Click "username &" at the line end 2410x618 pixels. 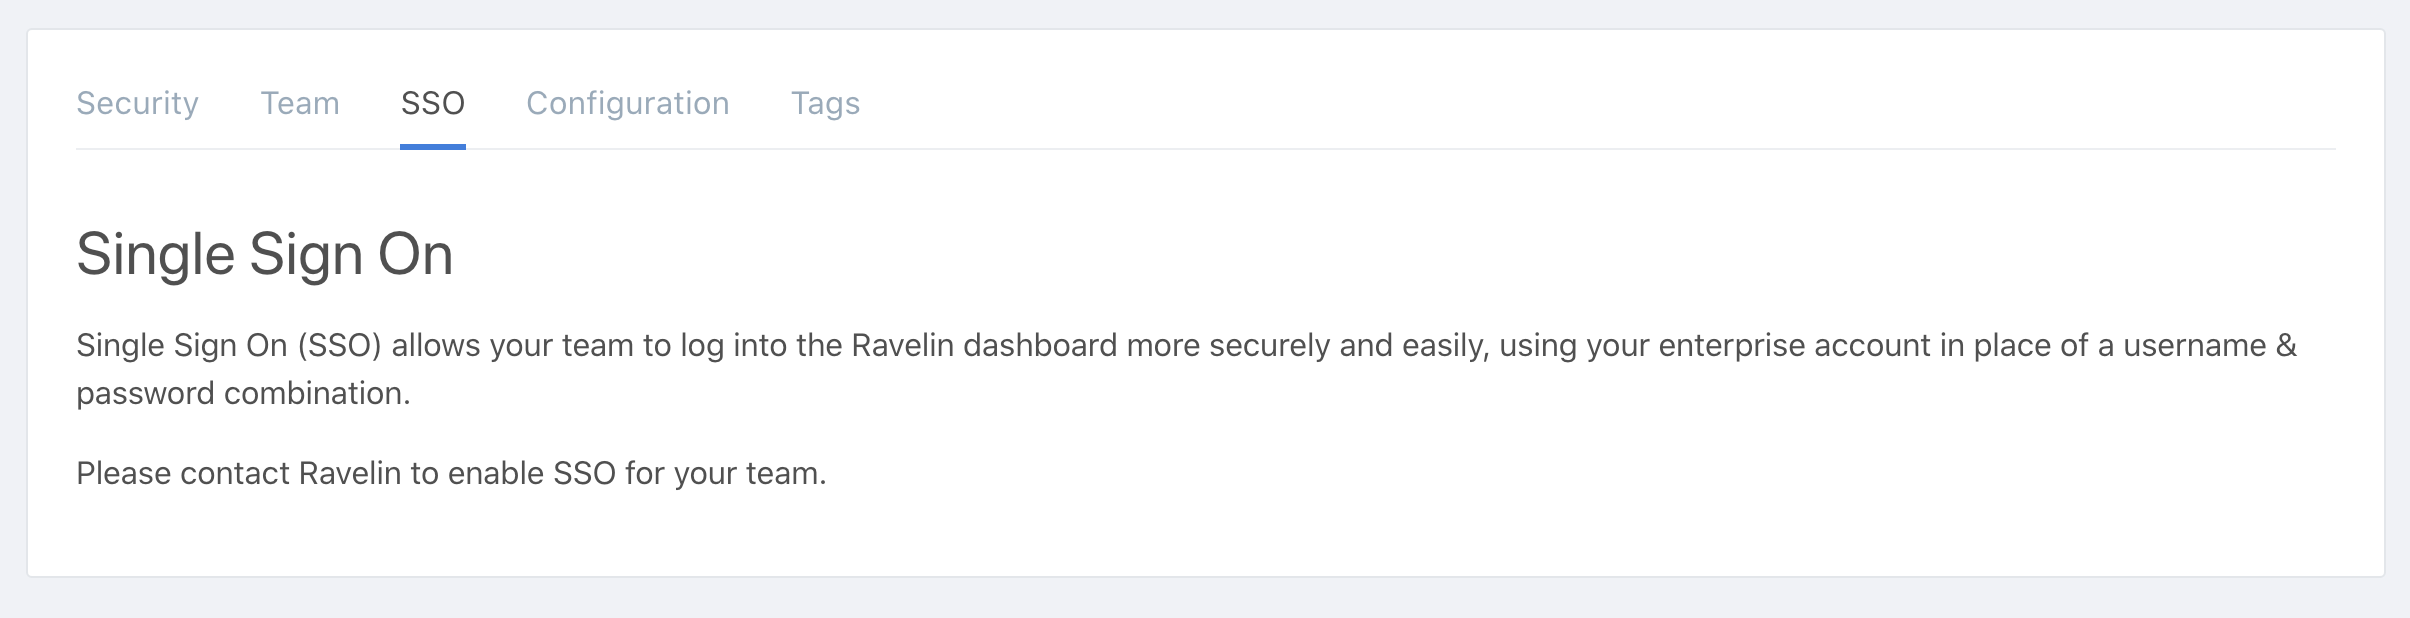click(x=2210, y=346)
